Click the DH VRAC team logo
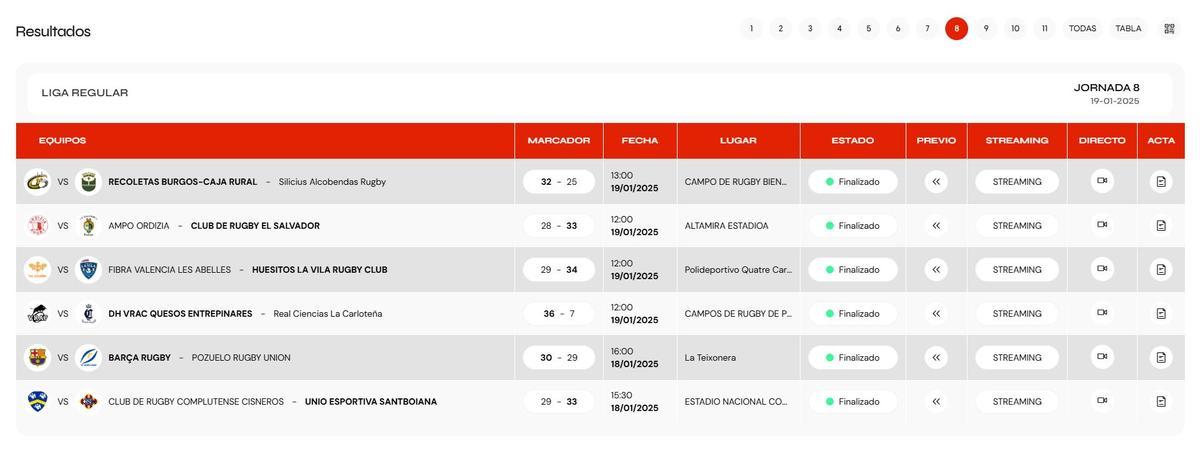 coord(38,314)
